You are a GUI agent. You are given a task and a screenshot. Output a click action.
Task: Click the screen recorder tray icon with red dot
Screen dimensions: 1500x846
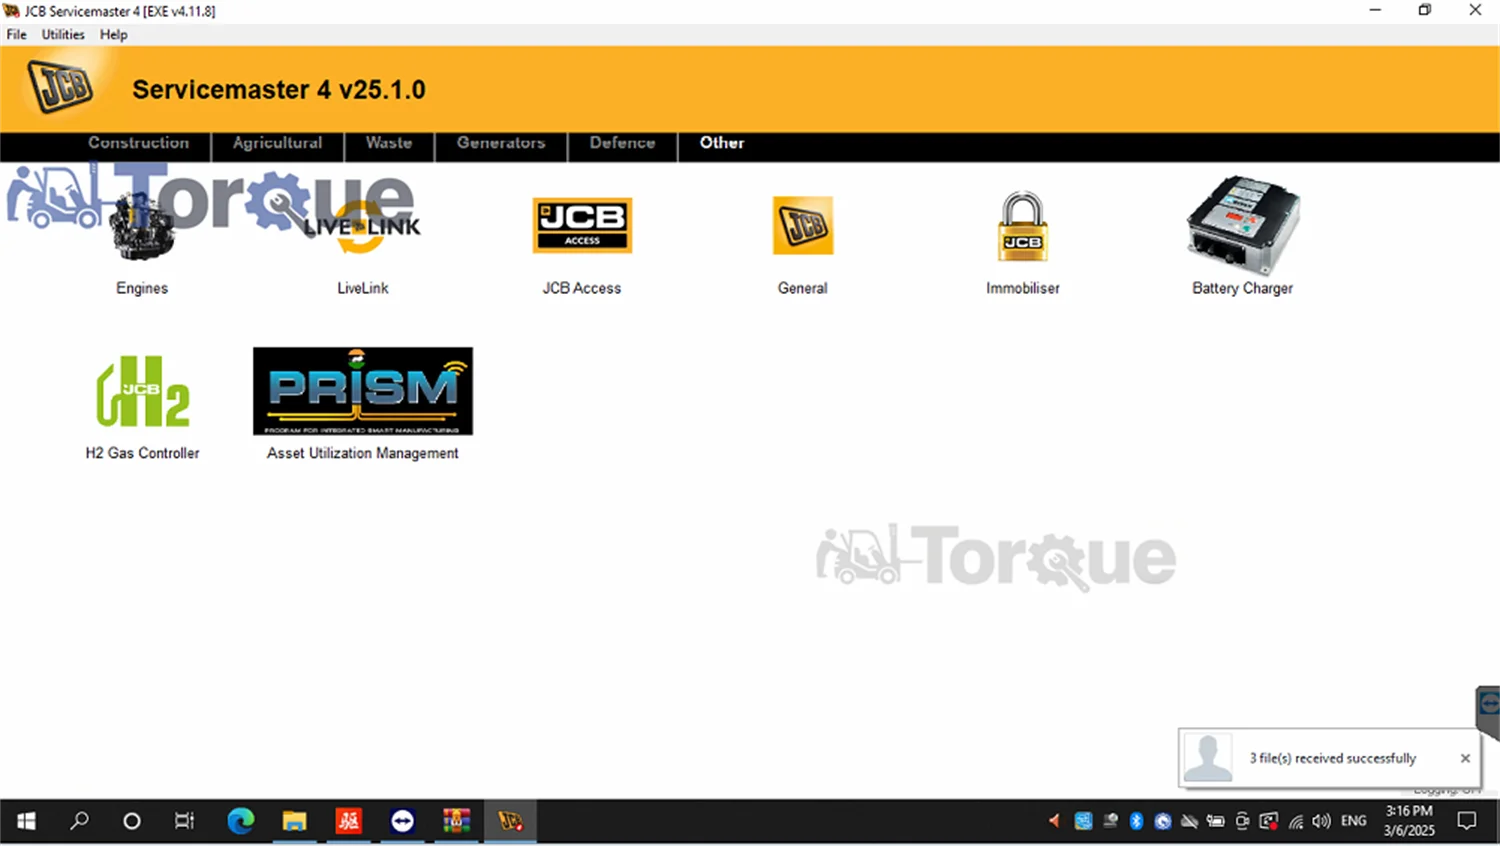click(x=1269, y=821)
